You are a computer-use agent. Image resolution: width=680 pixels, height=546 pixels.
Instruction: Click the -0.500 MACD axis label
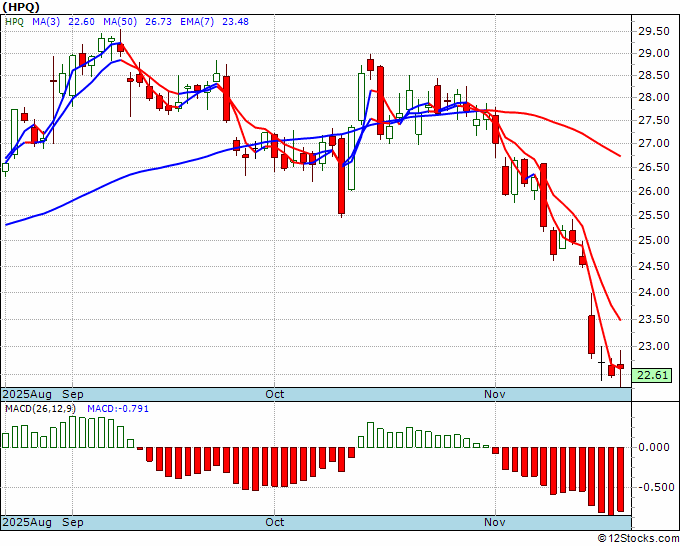(654, 487)
